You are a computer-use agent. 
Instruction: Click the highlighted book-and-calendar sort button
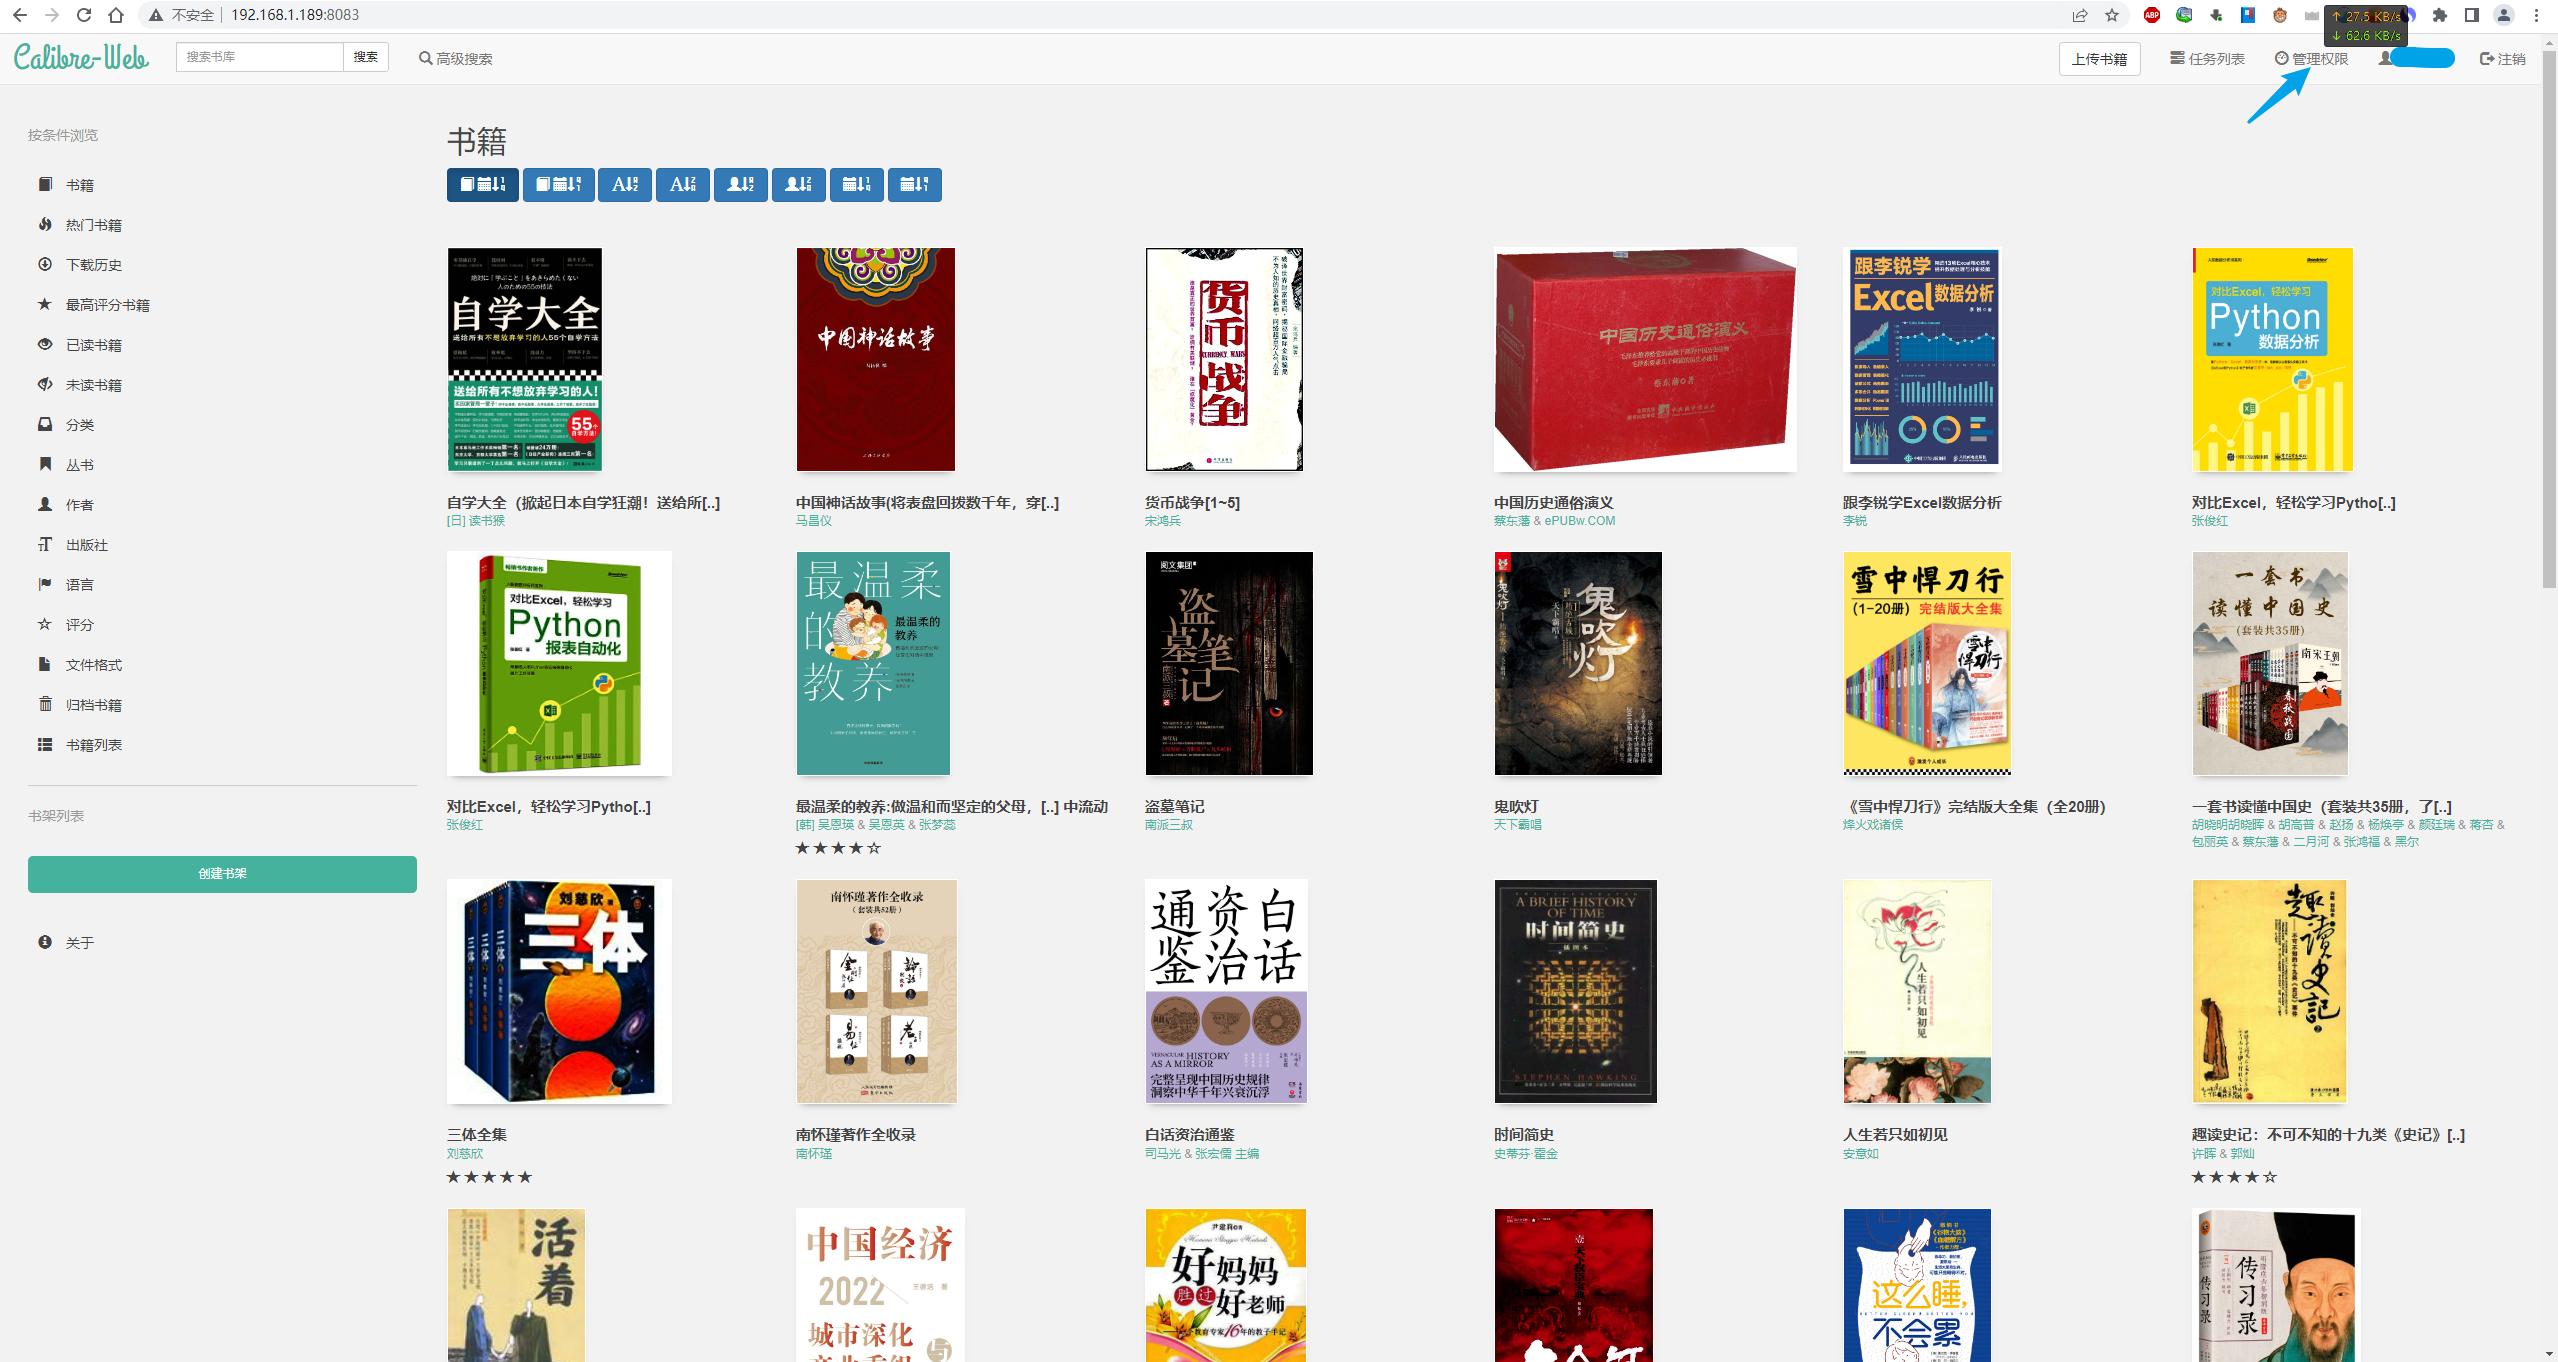pyautogui.click(x=482, y=184)
